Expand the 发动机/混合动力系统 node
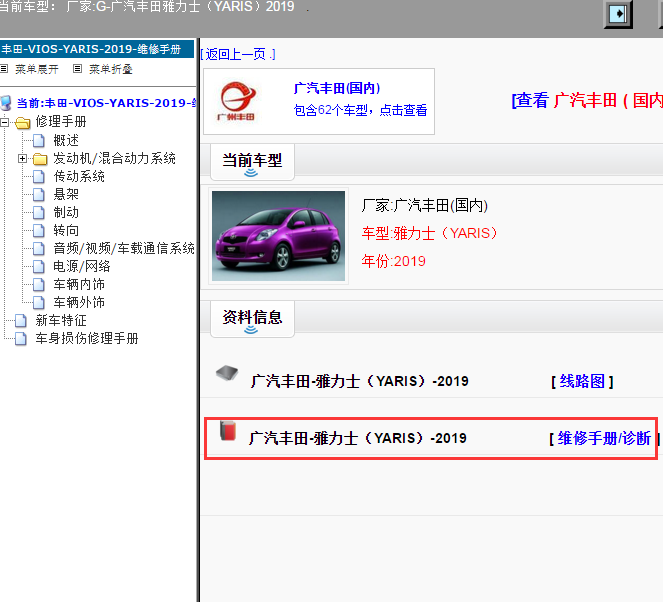Image resolution: width=663 pixels, height=602 pixels. [22, 159]
